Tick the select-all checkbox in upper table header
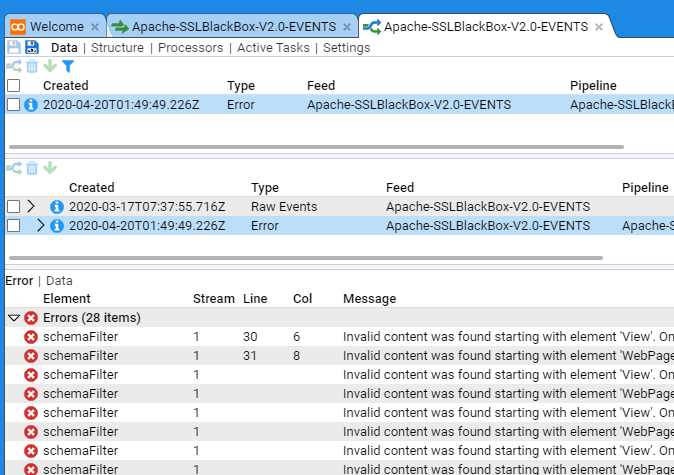The height and width of the screenshot is (475, 674). [14, 86]
